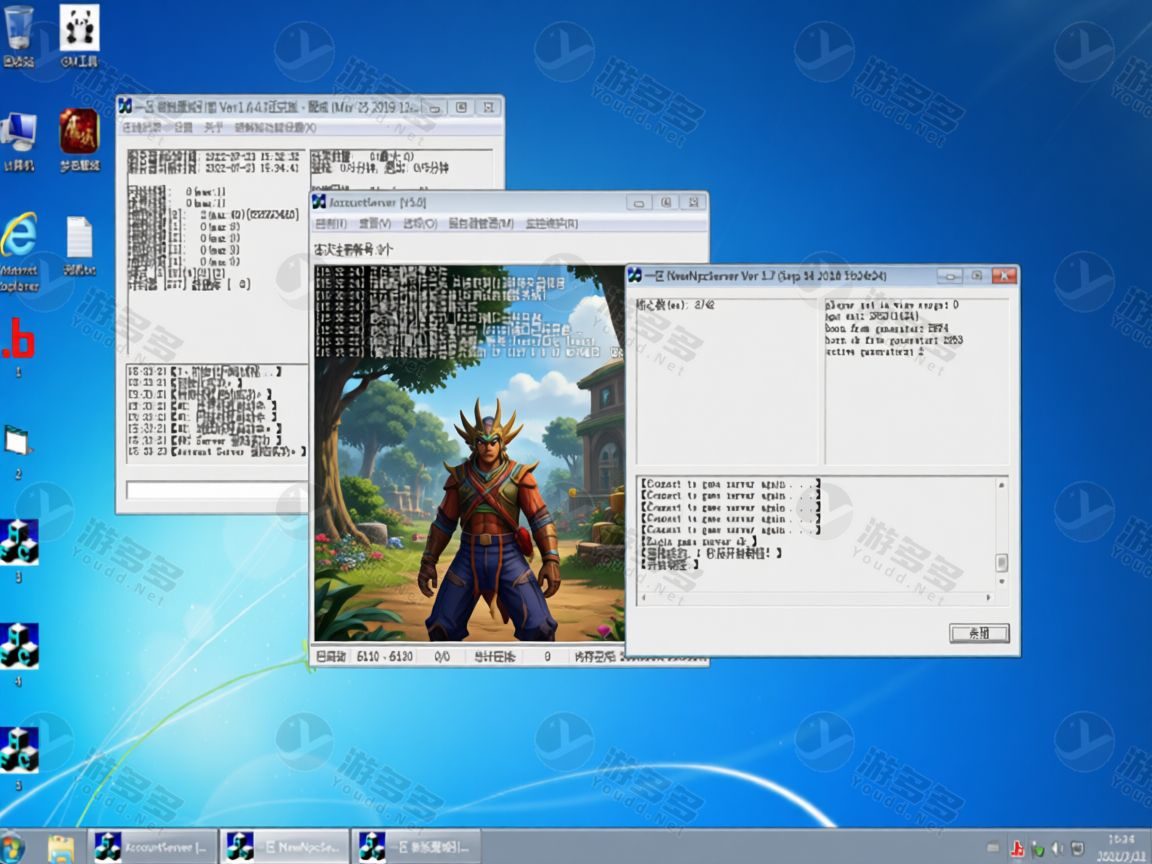The image size is (1152, 864).
Task: Click NewNpcServer log horizontal scroll left arrow
Action: click(644, 597)
